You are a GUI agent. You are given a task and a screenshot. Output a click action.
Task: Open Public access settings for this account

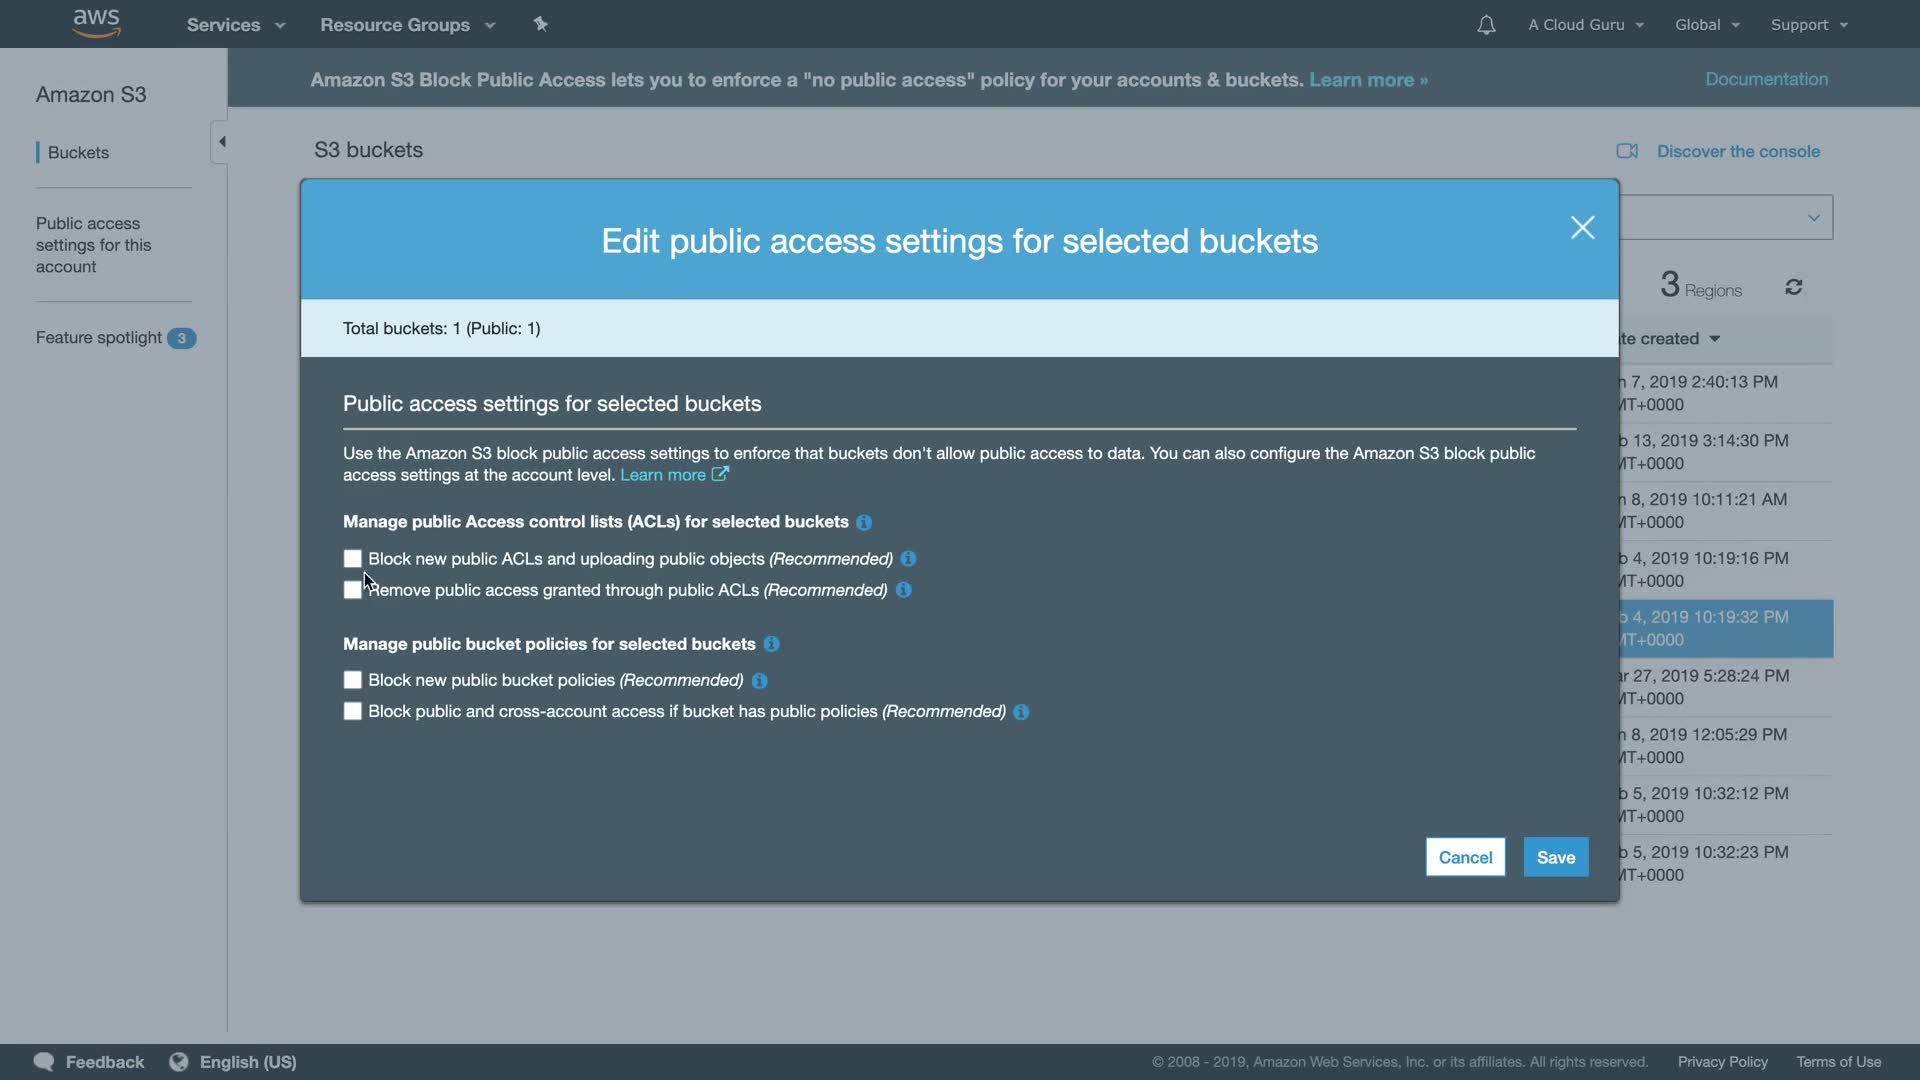[93, 245]
